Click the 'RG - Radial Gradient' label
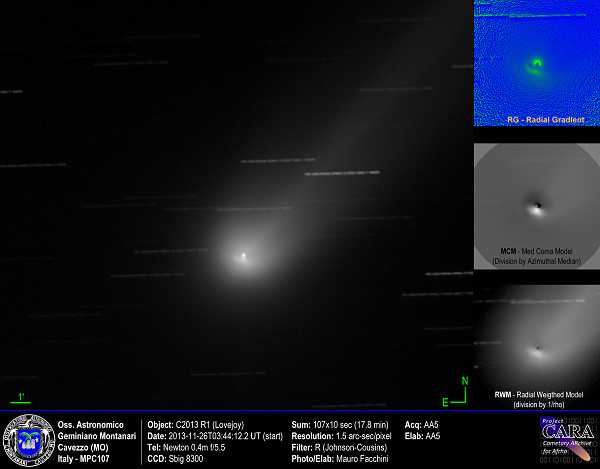Viewport: 600px width, 469px height. [546, 120]
